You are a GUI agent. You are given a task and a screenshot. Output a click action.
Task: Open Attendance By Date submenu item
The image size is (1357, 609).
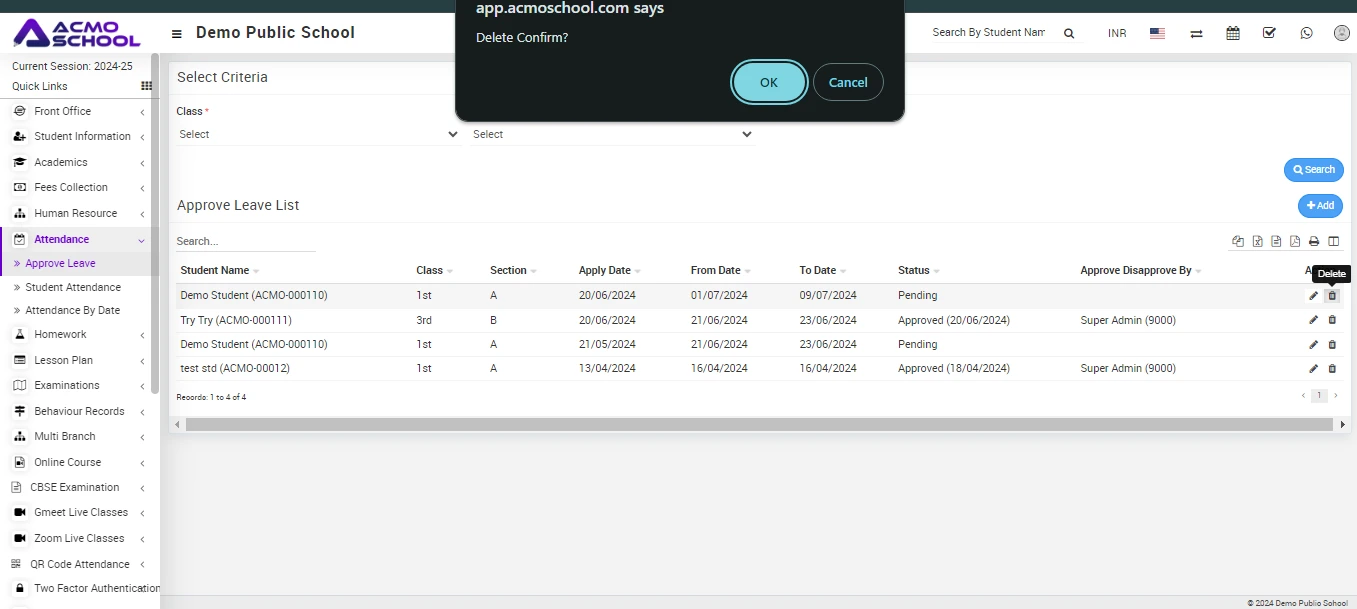[x=72, y=310]
